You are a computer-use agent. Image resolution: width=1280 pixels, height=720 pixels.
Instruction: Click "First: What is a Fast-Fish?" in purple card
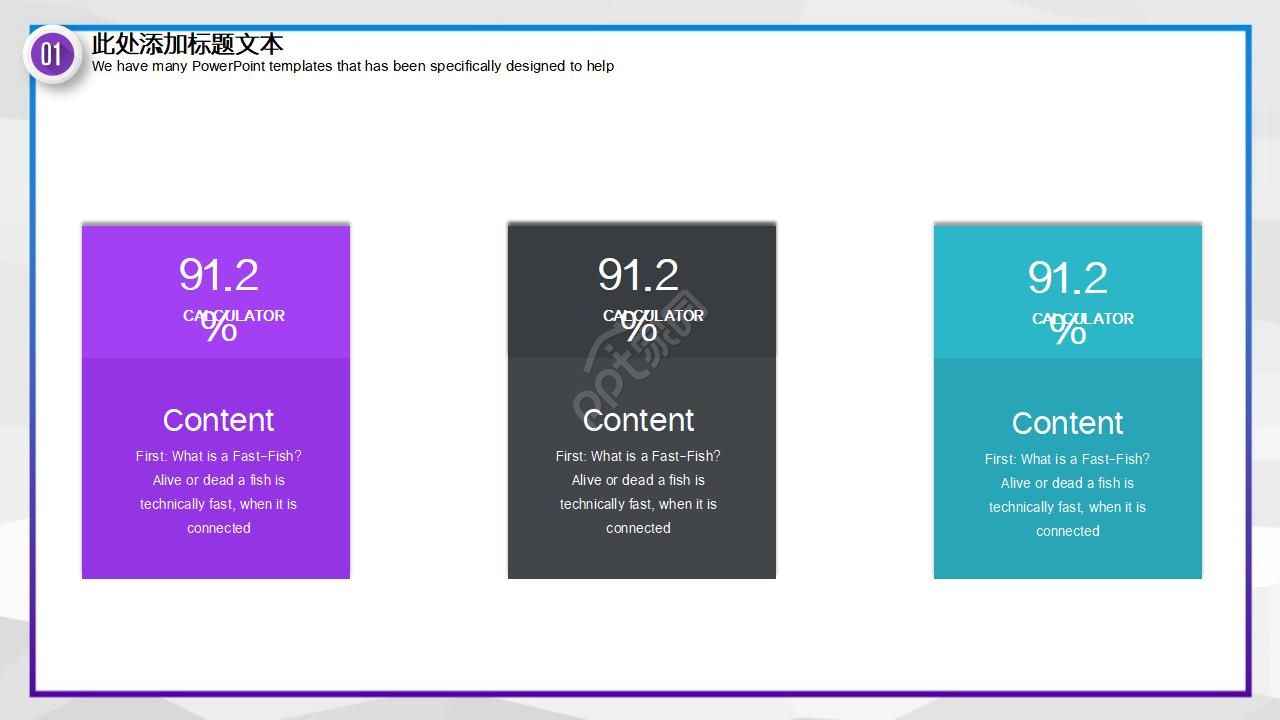(x=218, y=456)
